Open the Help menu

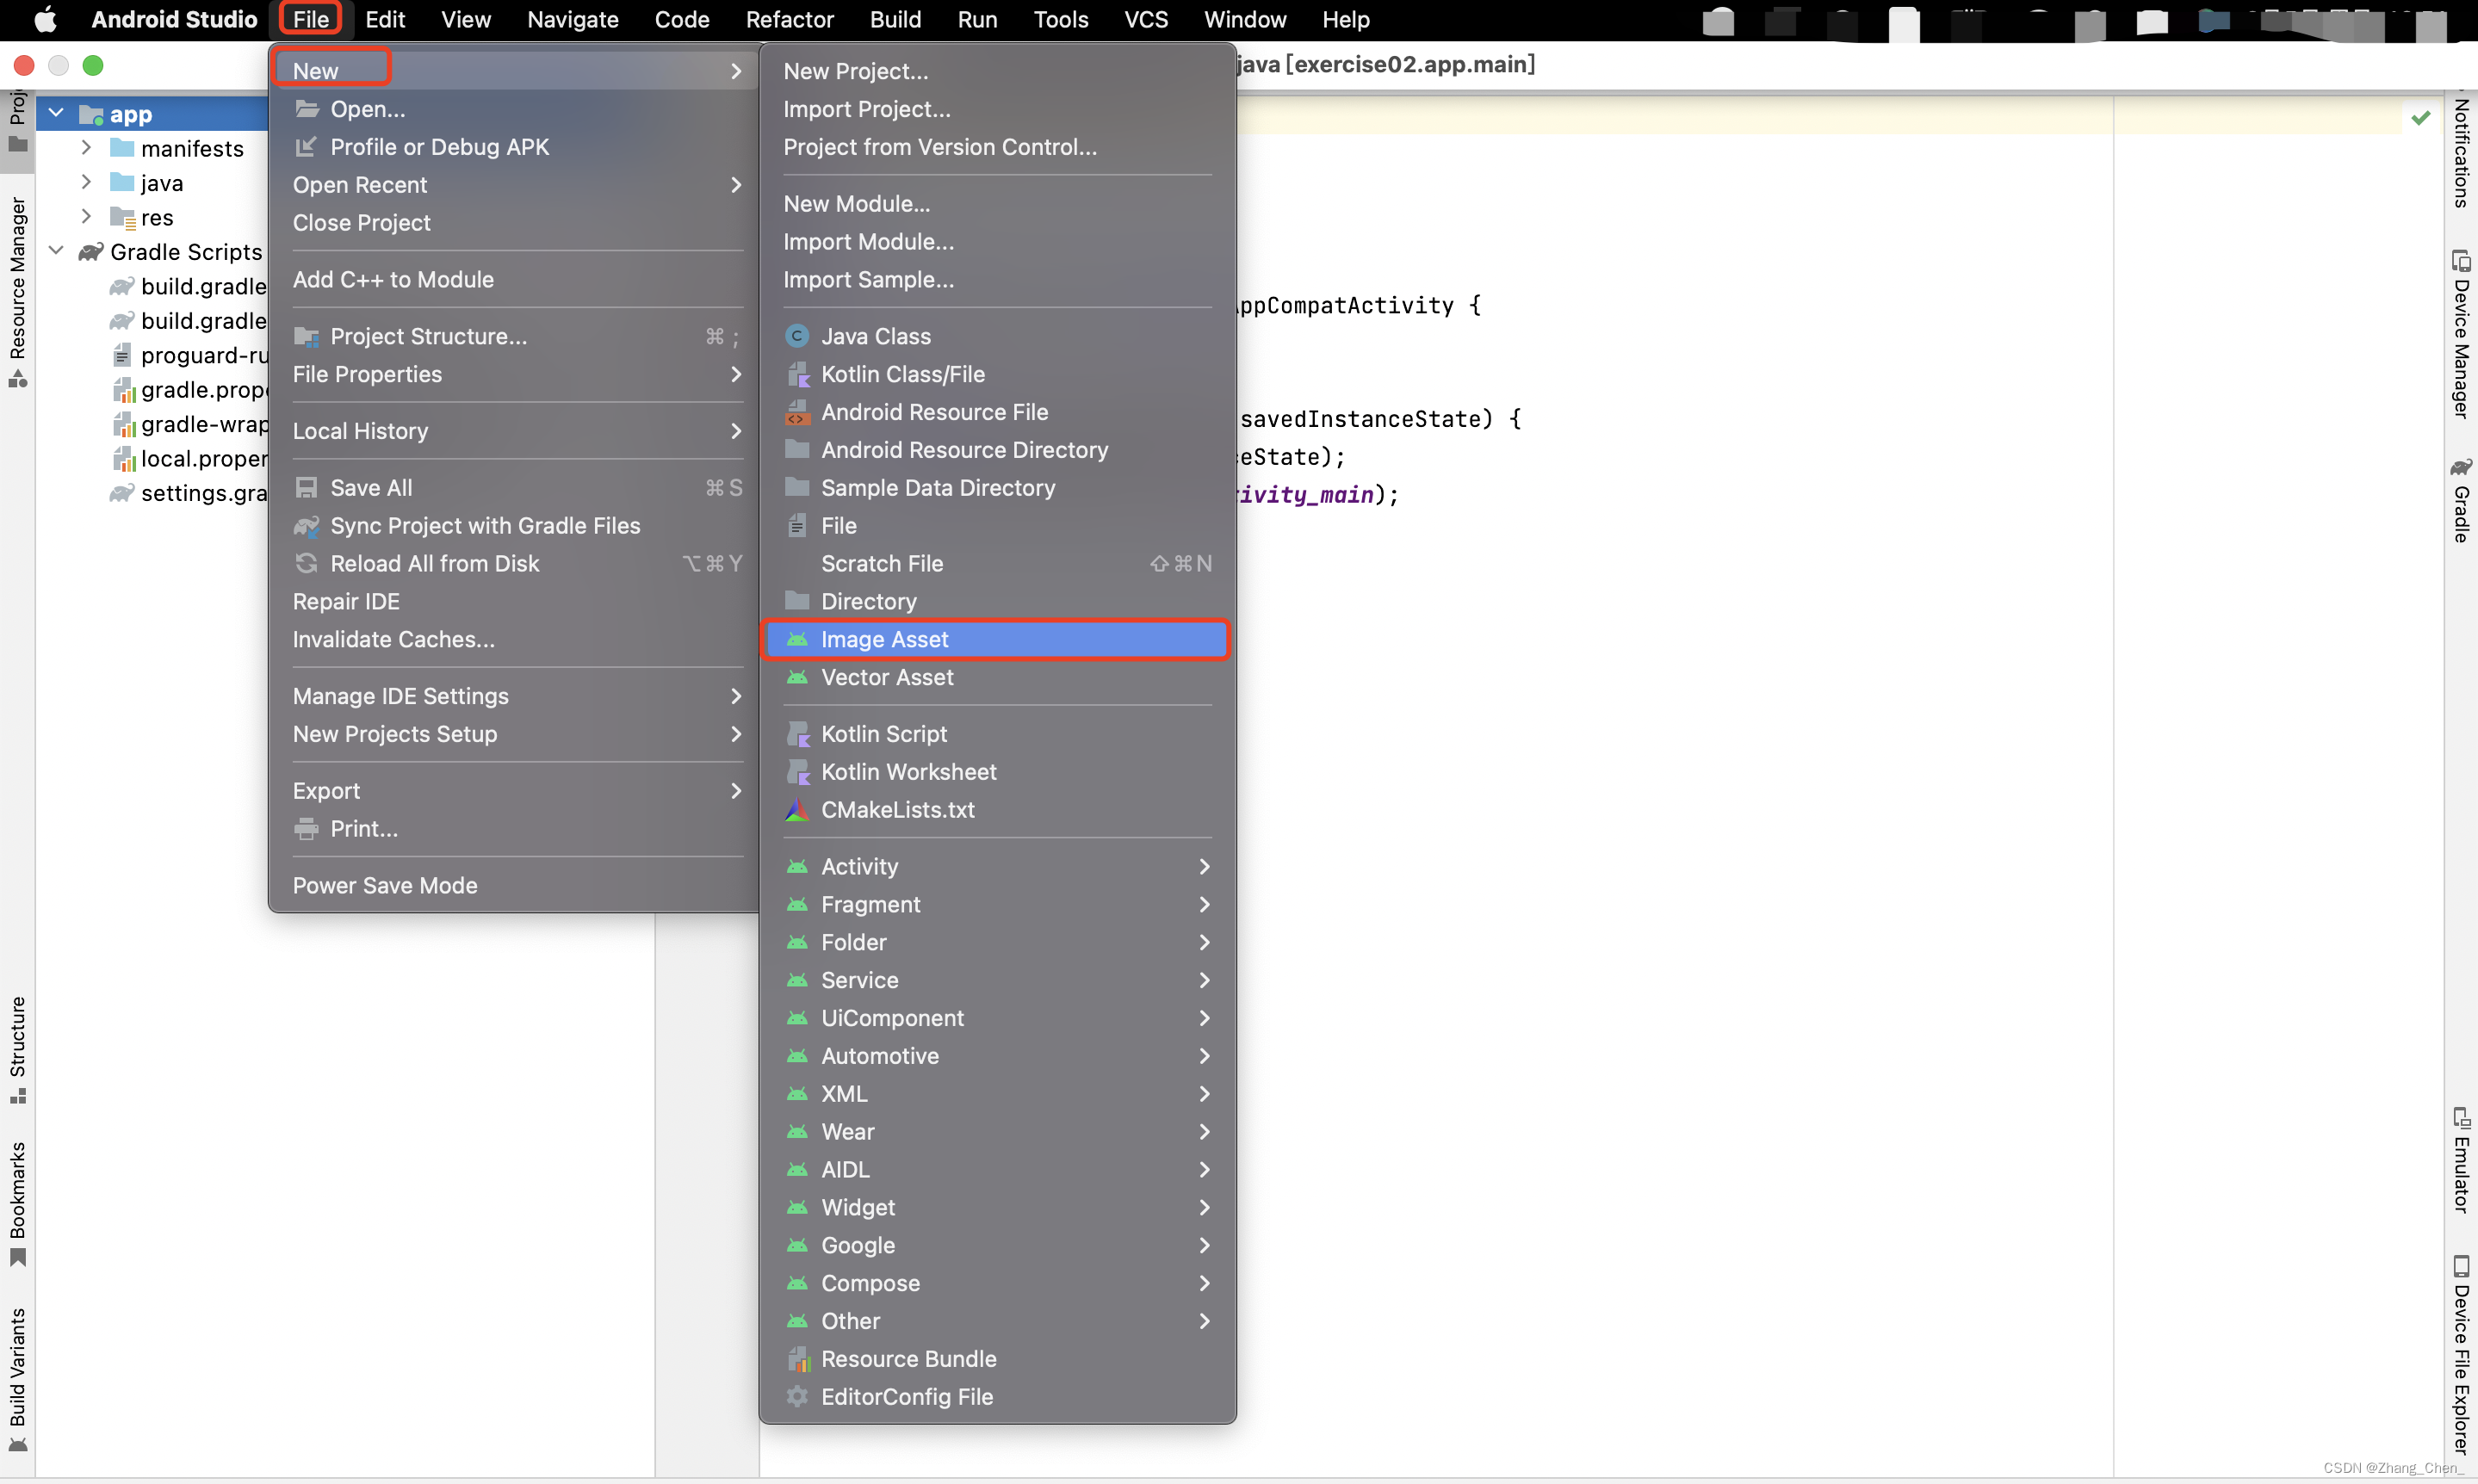[x=1346, y=20]
